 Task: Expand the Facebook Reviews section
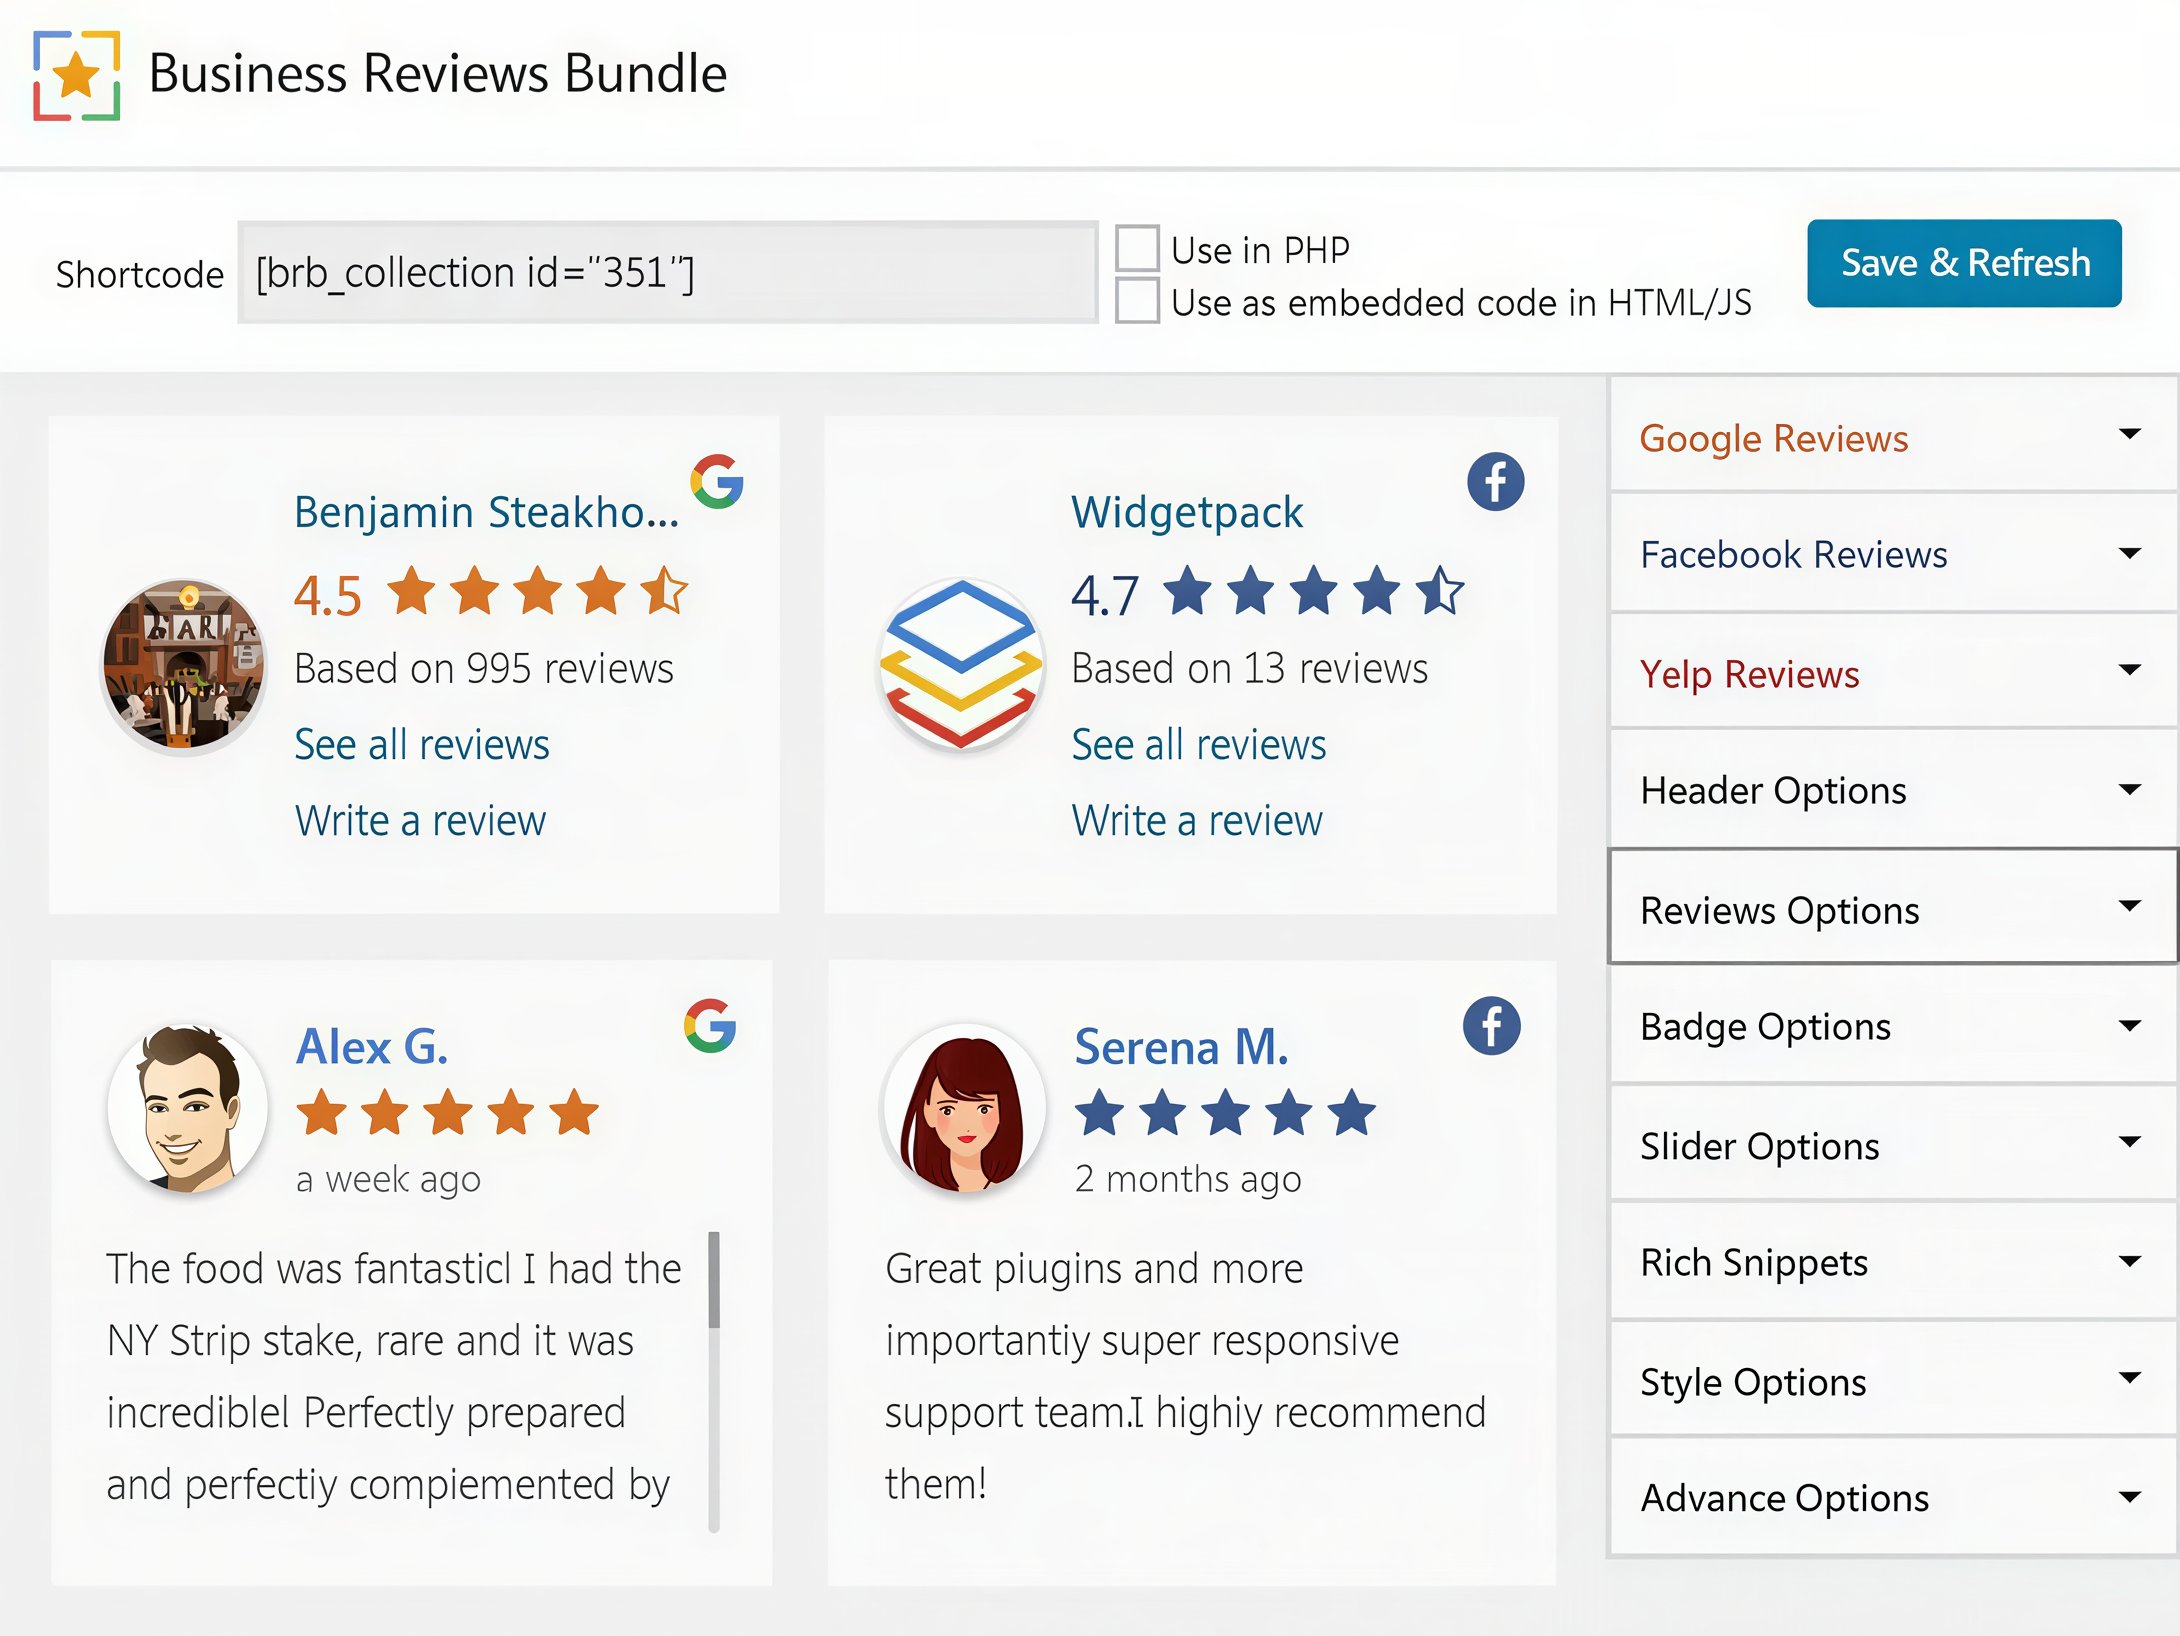click(1892, 553)
